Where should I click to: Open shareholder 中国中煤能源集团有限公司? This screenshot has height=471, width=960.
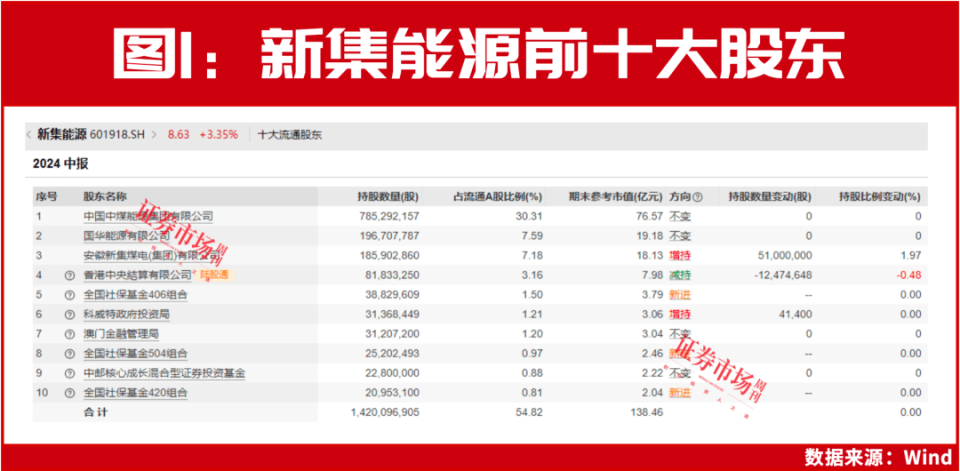click(x=148, y=216)
